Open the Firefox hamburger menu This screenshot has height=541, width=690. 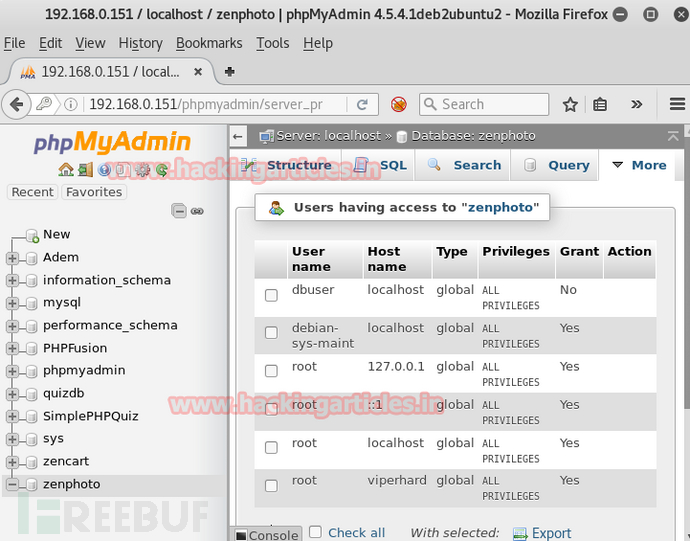click(x=677, y=104)
